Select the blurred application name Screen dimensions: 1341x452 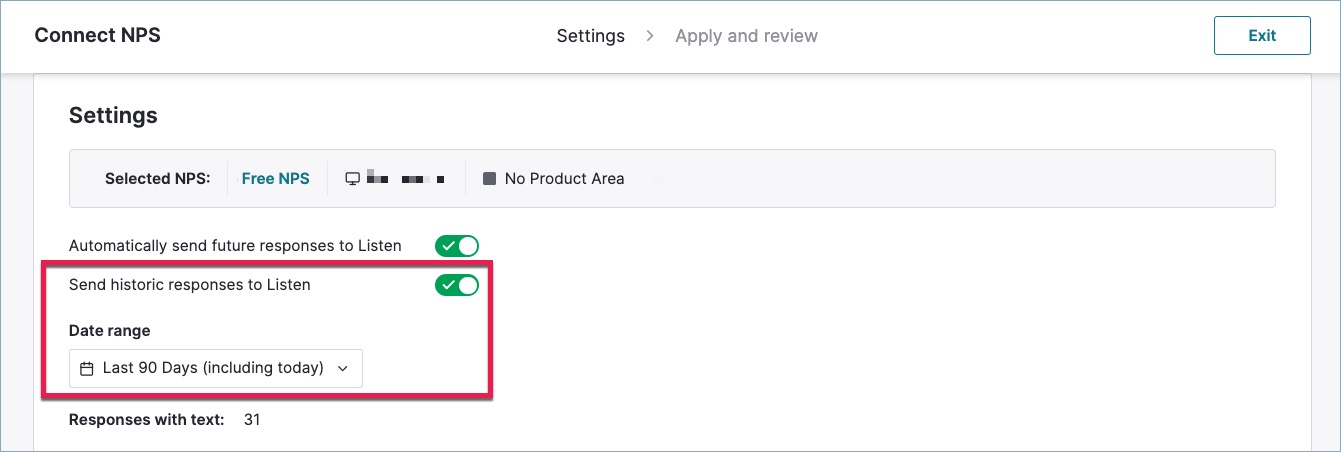(406, 178)
